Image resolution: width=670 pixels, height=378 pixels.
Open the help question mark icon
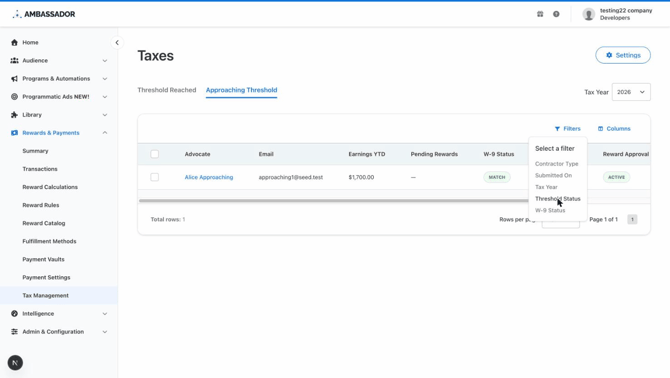[556, 14]
